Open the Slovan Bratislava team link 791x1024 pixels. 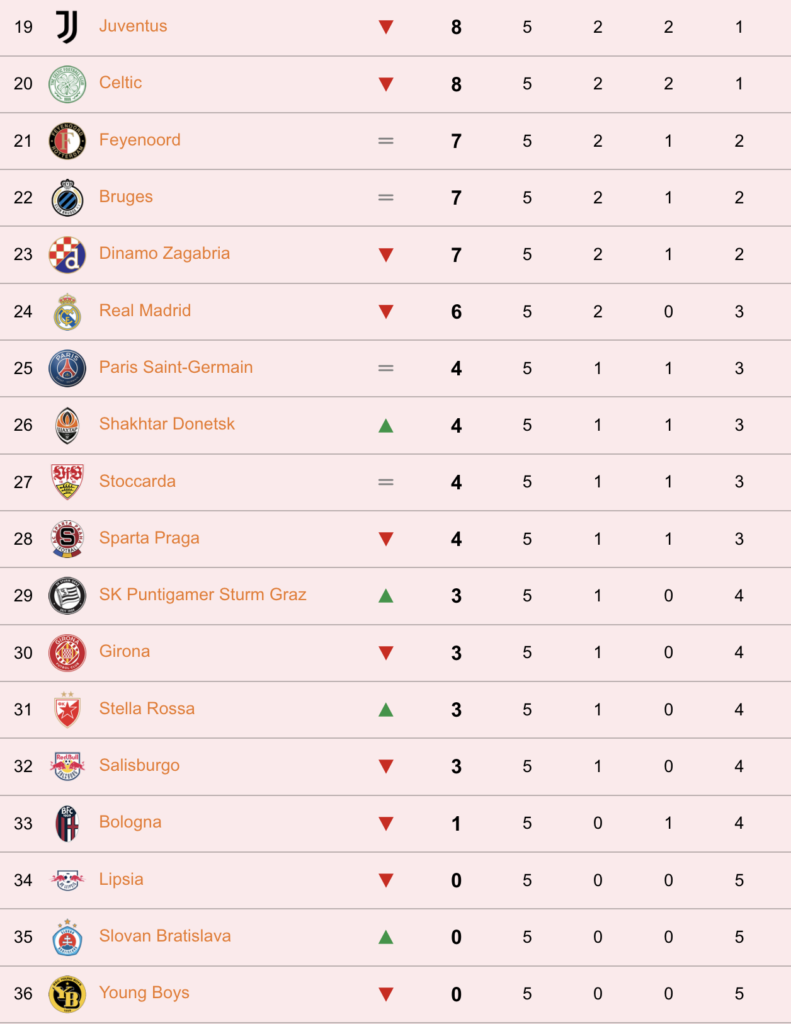[165, 936]
